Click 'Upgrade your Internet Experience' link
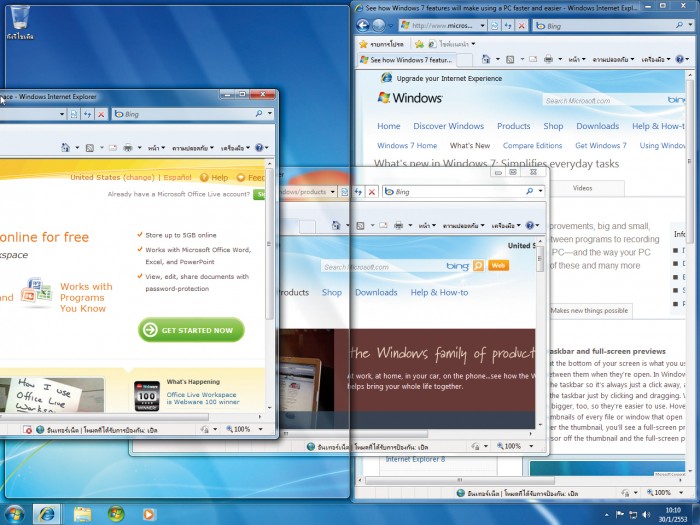Image resolution: width=700 pixels, height=525 pixels. [449, 79]
